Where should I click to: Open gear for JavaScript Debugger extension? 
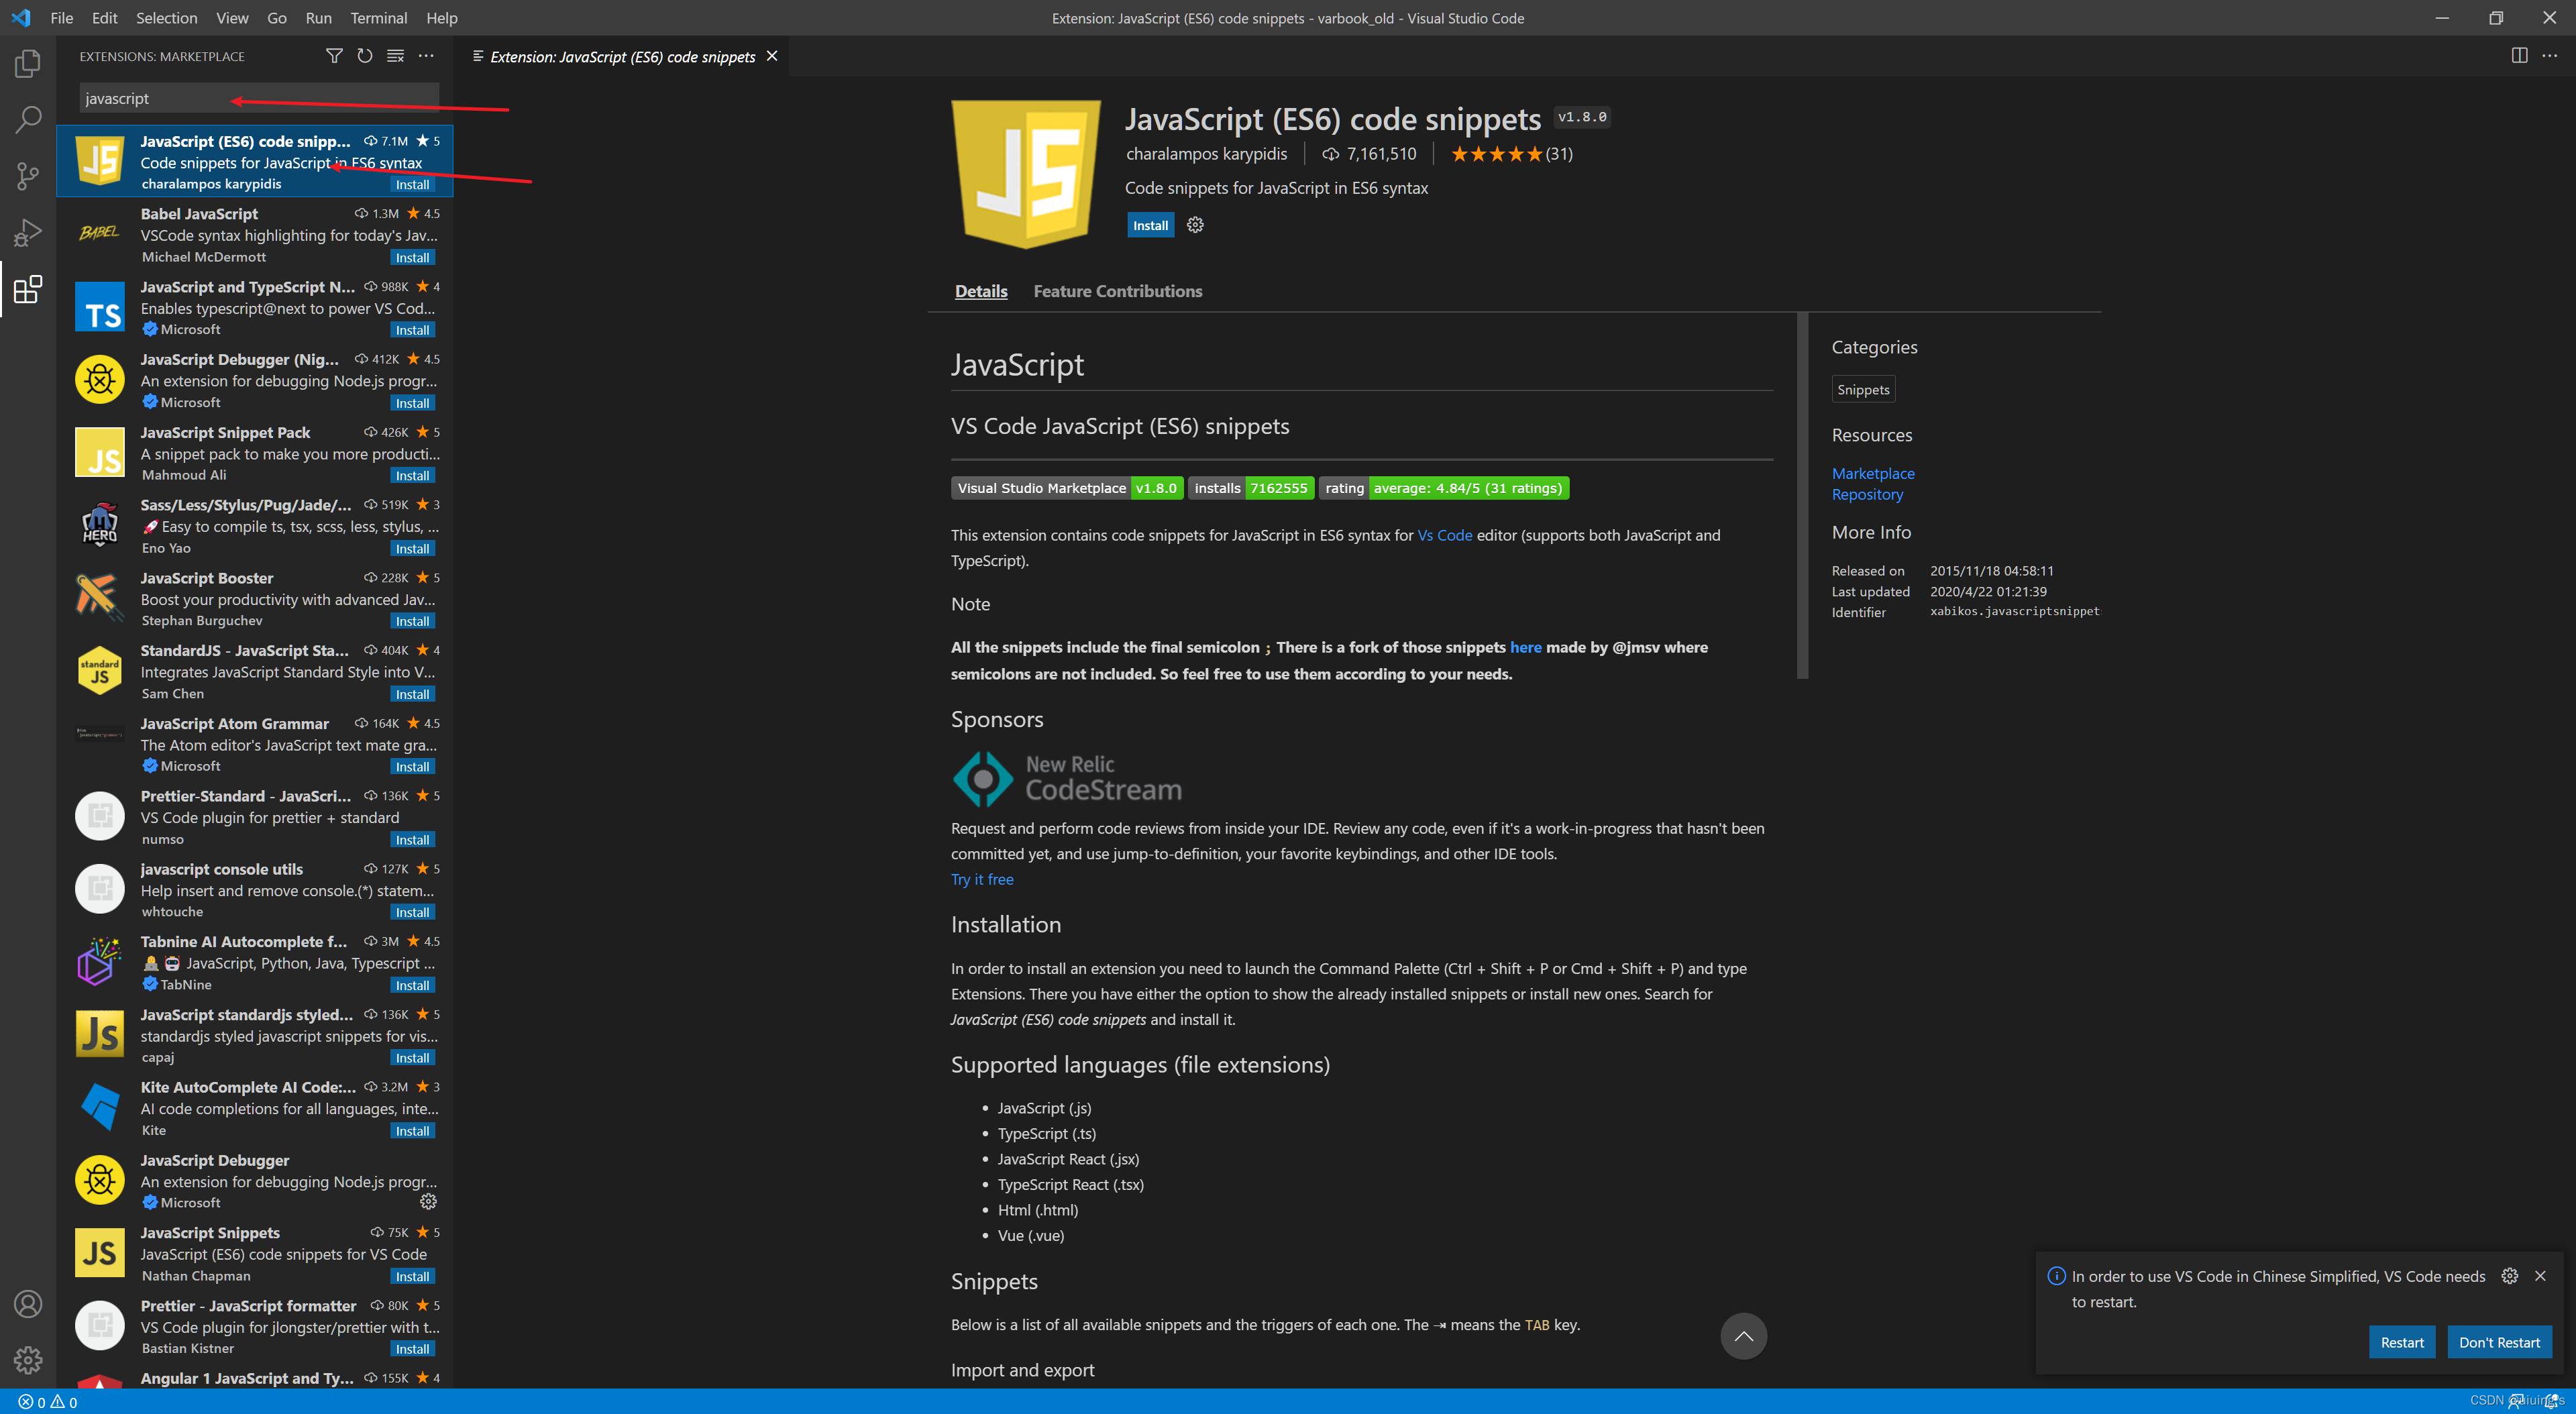click(x=428, y=1201)
